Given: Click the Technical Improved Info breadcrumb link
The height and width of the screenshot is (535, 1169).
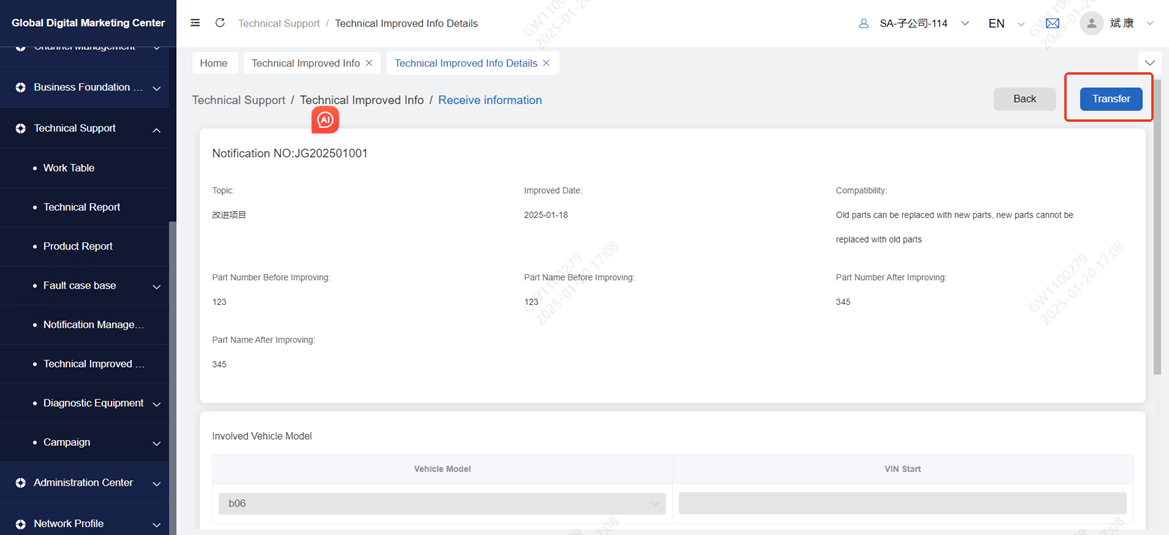Looking at the screenshot, I should tap(361, 100).
